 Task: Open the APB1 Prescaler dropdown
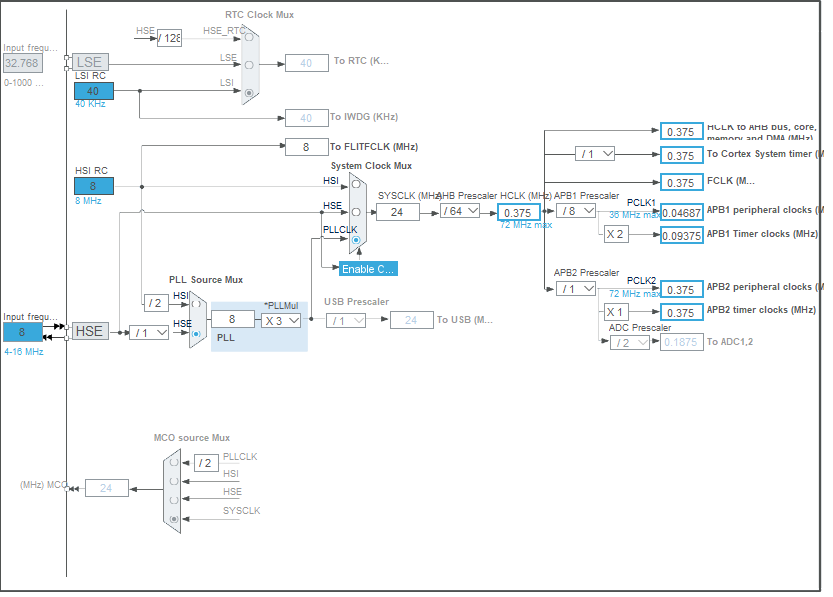coord(578,211)
